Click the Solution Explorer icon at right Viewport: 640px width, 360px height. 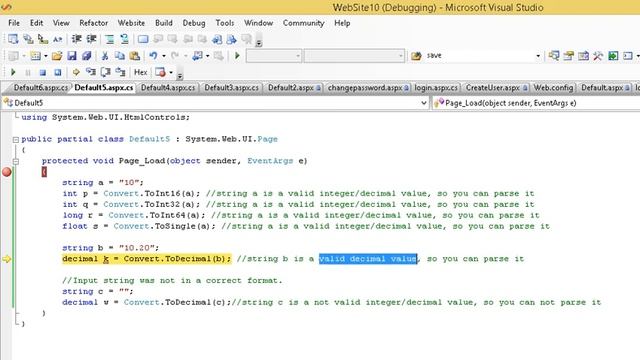coord(554,56)
